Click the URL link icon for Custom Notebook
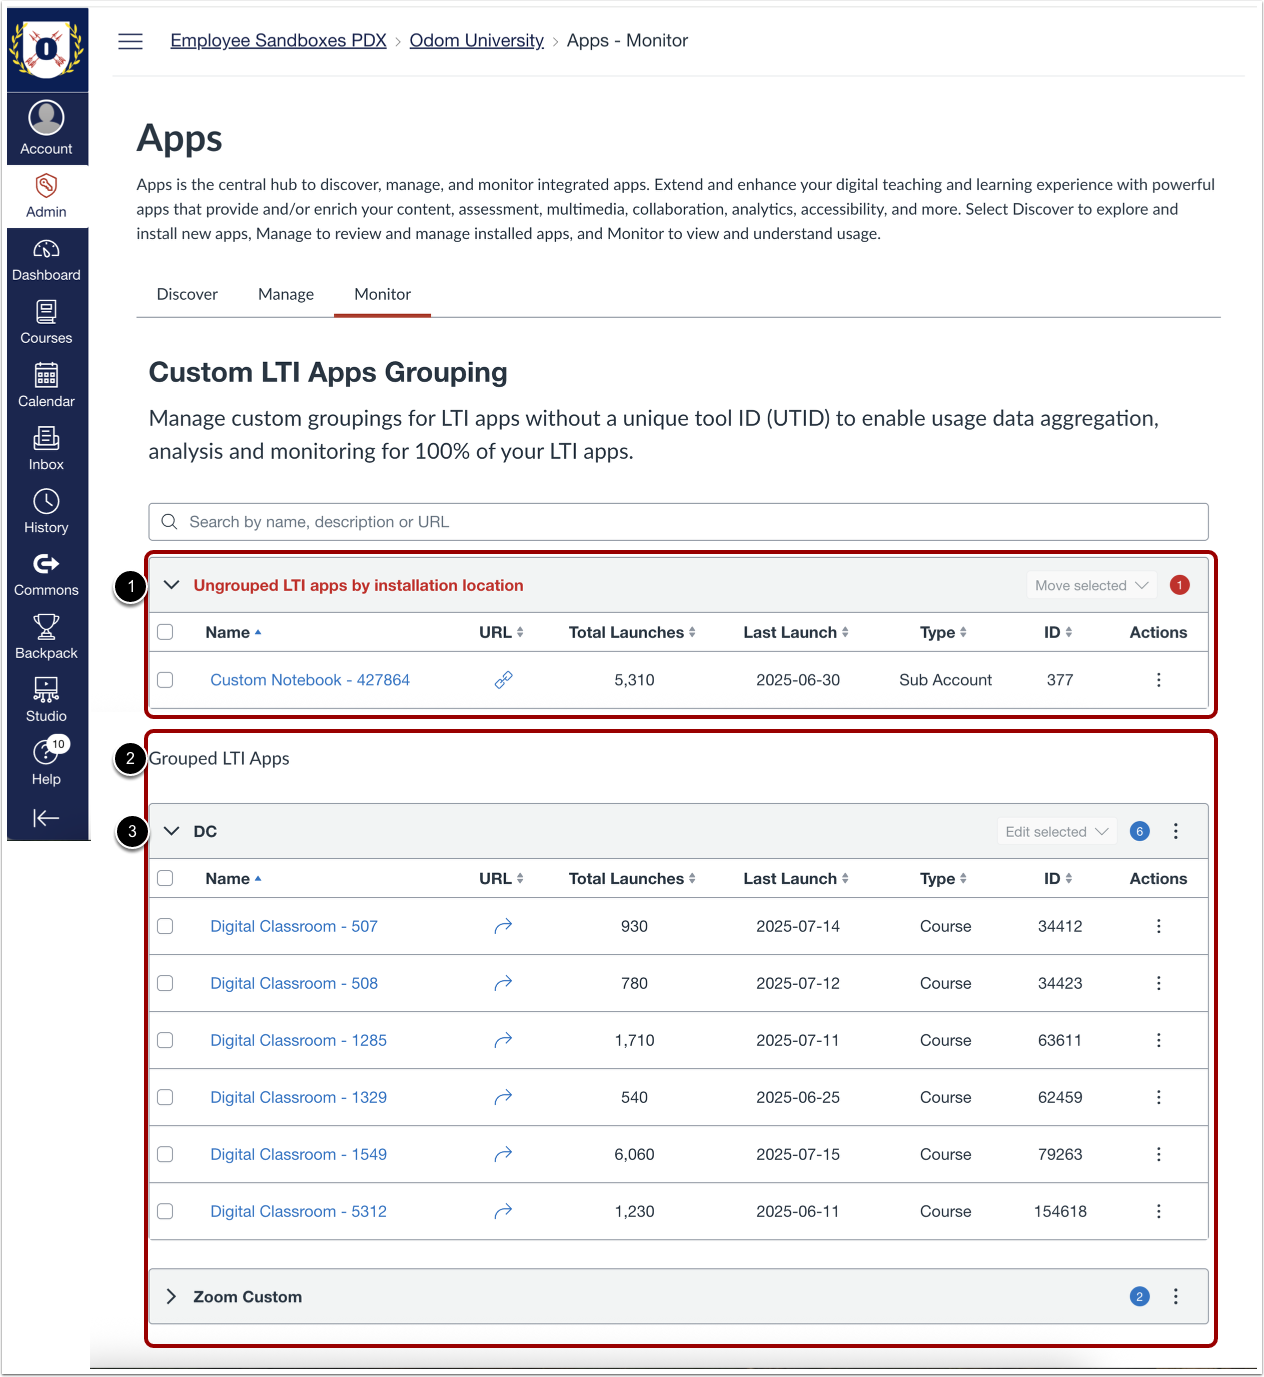Screen dimensions: 1264x1377 point(503,679)
